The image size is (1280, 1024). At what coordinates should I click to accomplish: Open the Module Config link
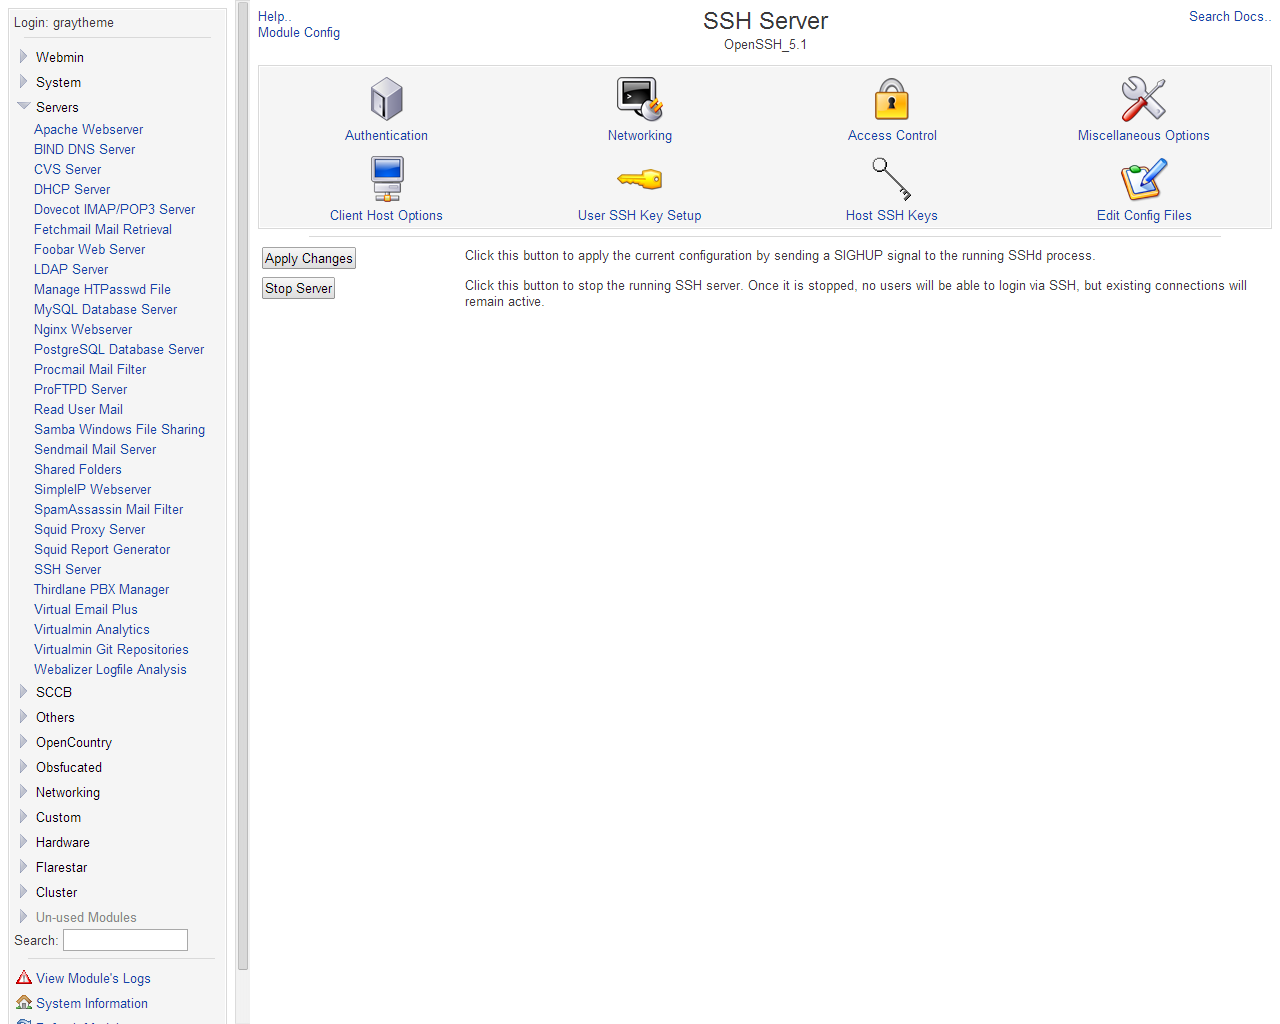(299, 33)
